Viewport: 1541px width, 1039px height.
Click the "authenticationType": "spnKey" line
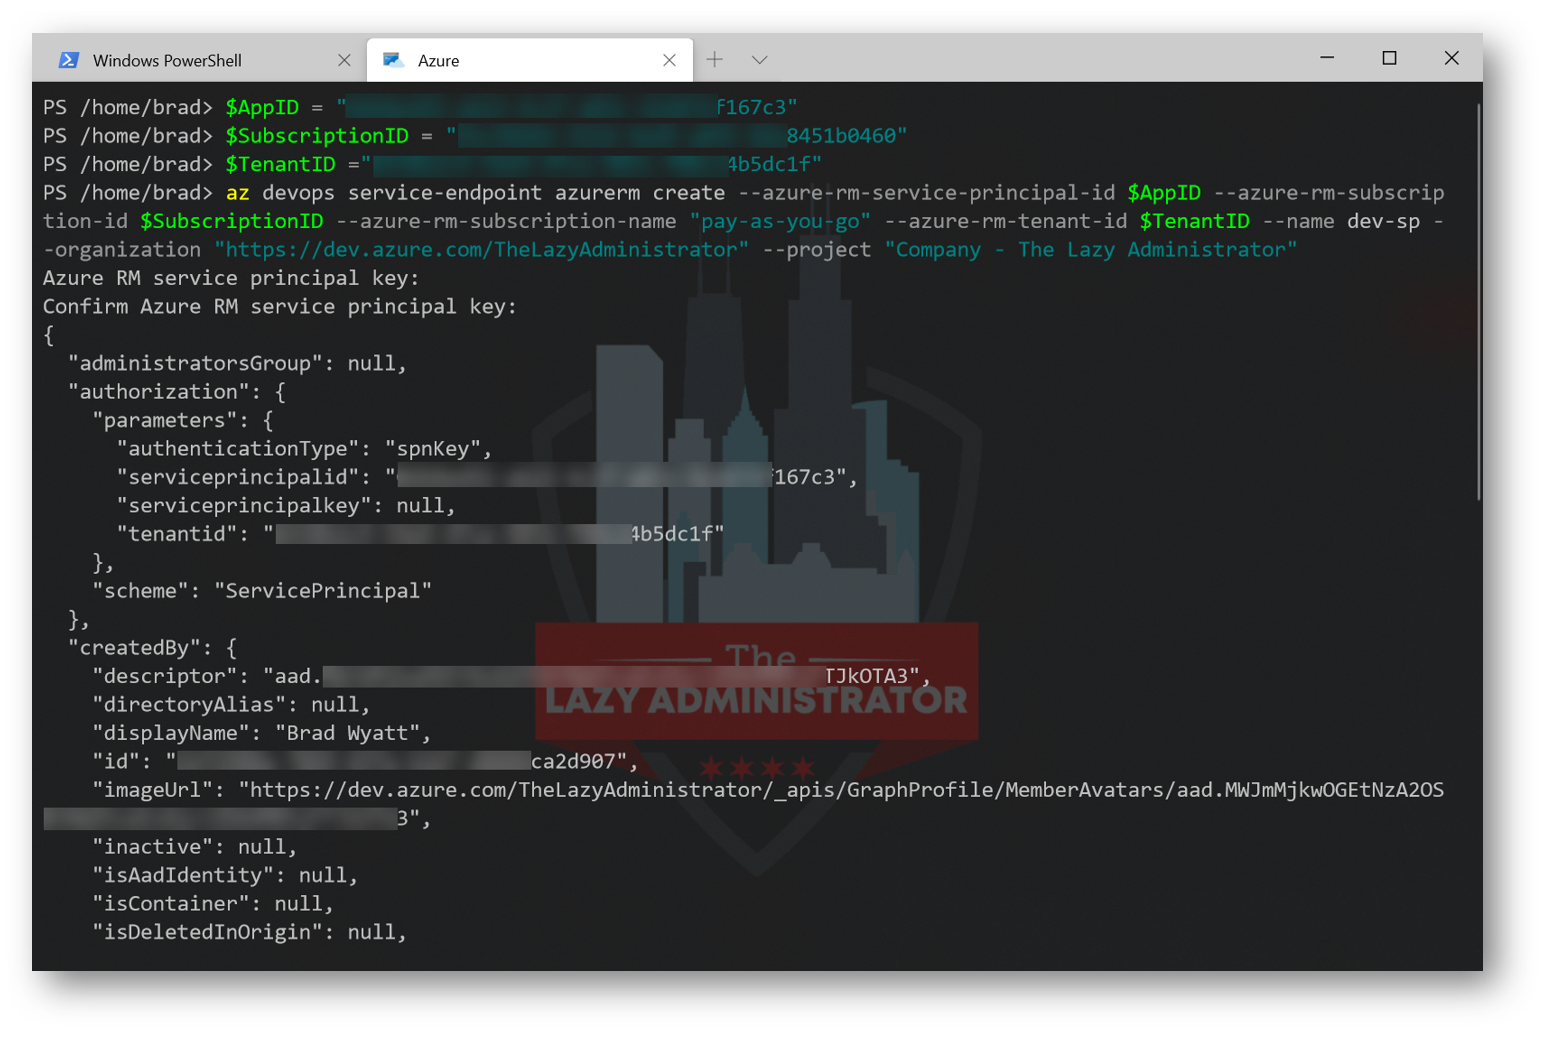304,448
